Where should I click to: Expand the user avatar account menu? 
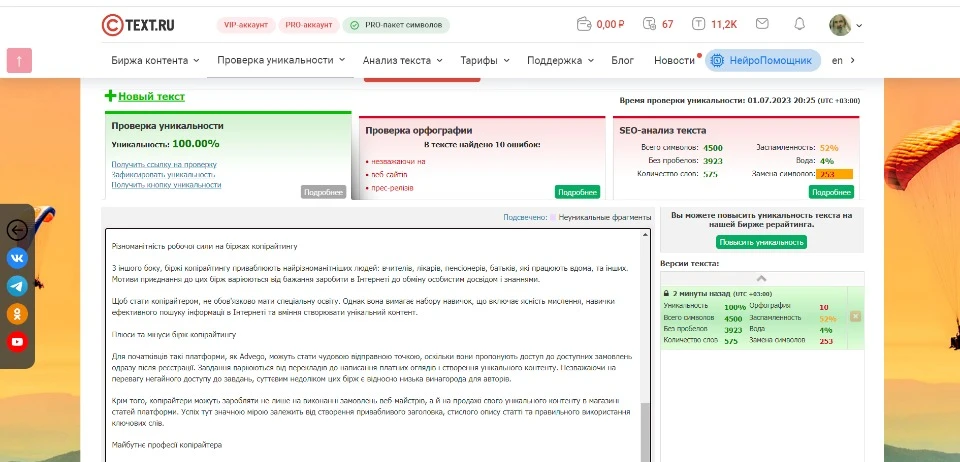click(845, 25)
